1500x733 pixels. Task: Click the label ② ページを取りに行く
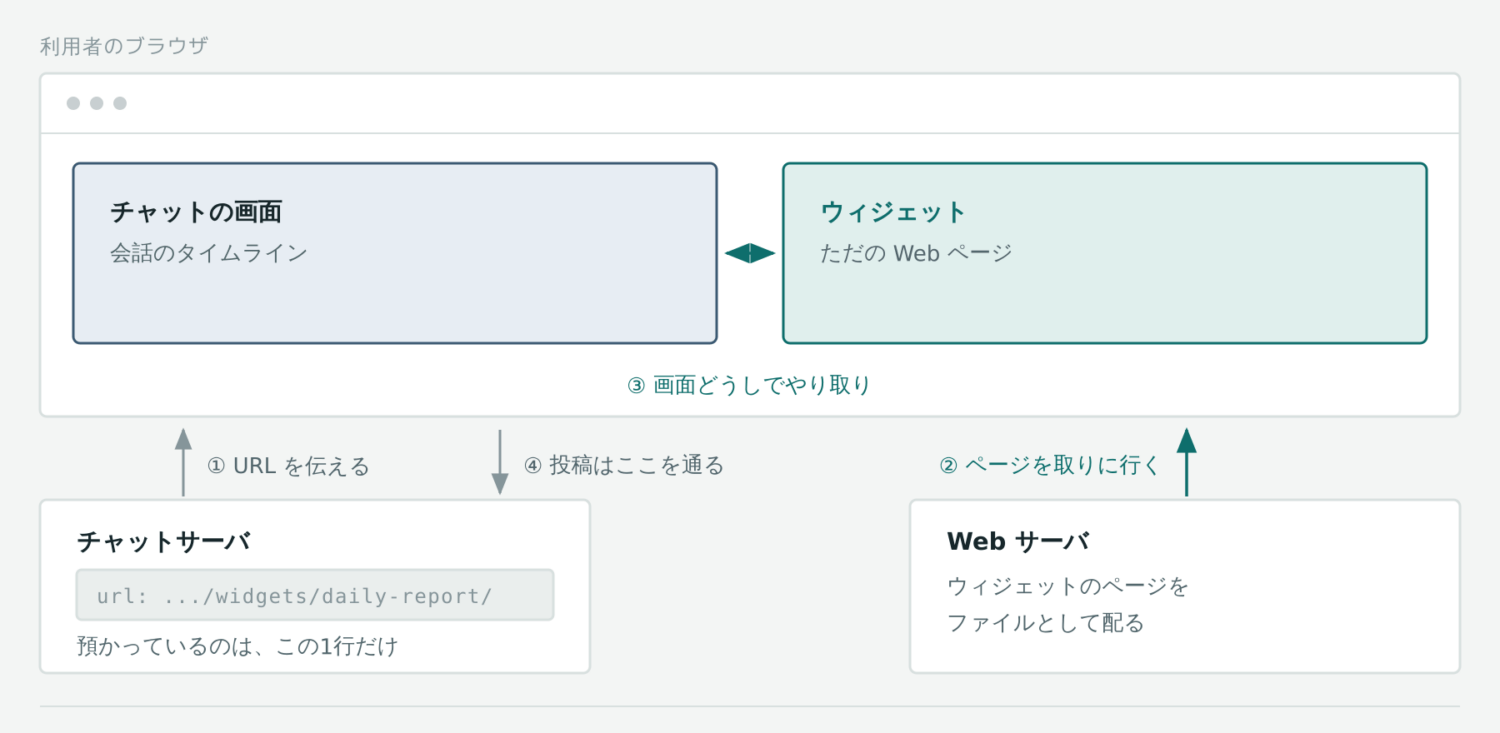click(1049, 465)
